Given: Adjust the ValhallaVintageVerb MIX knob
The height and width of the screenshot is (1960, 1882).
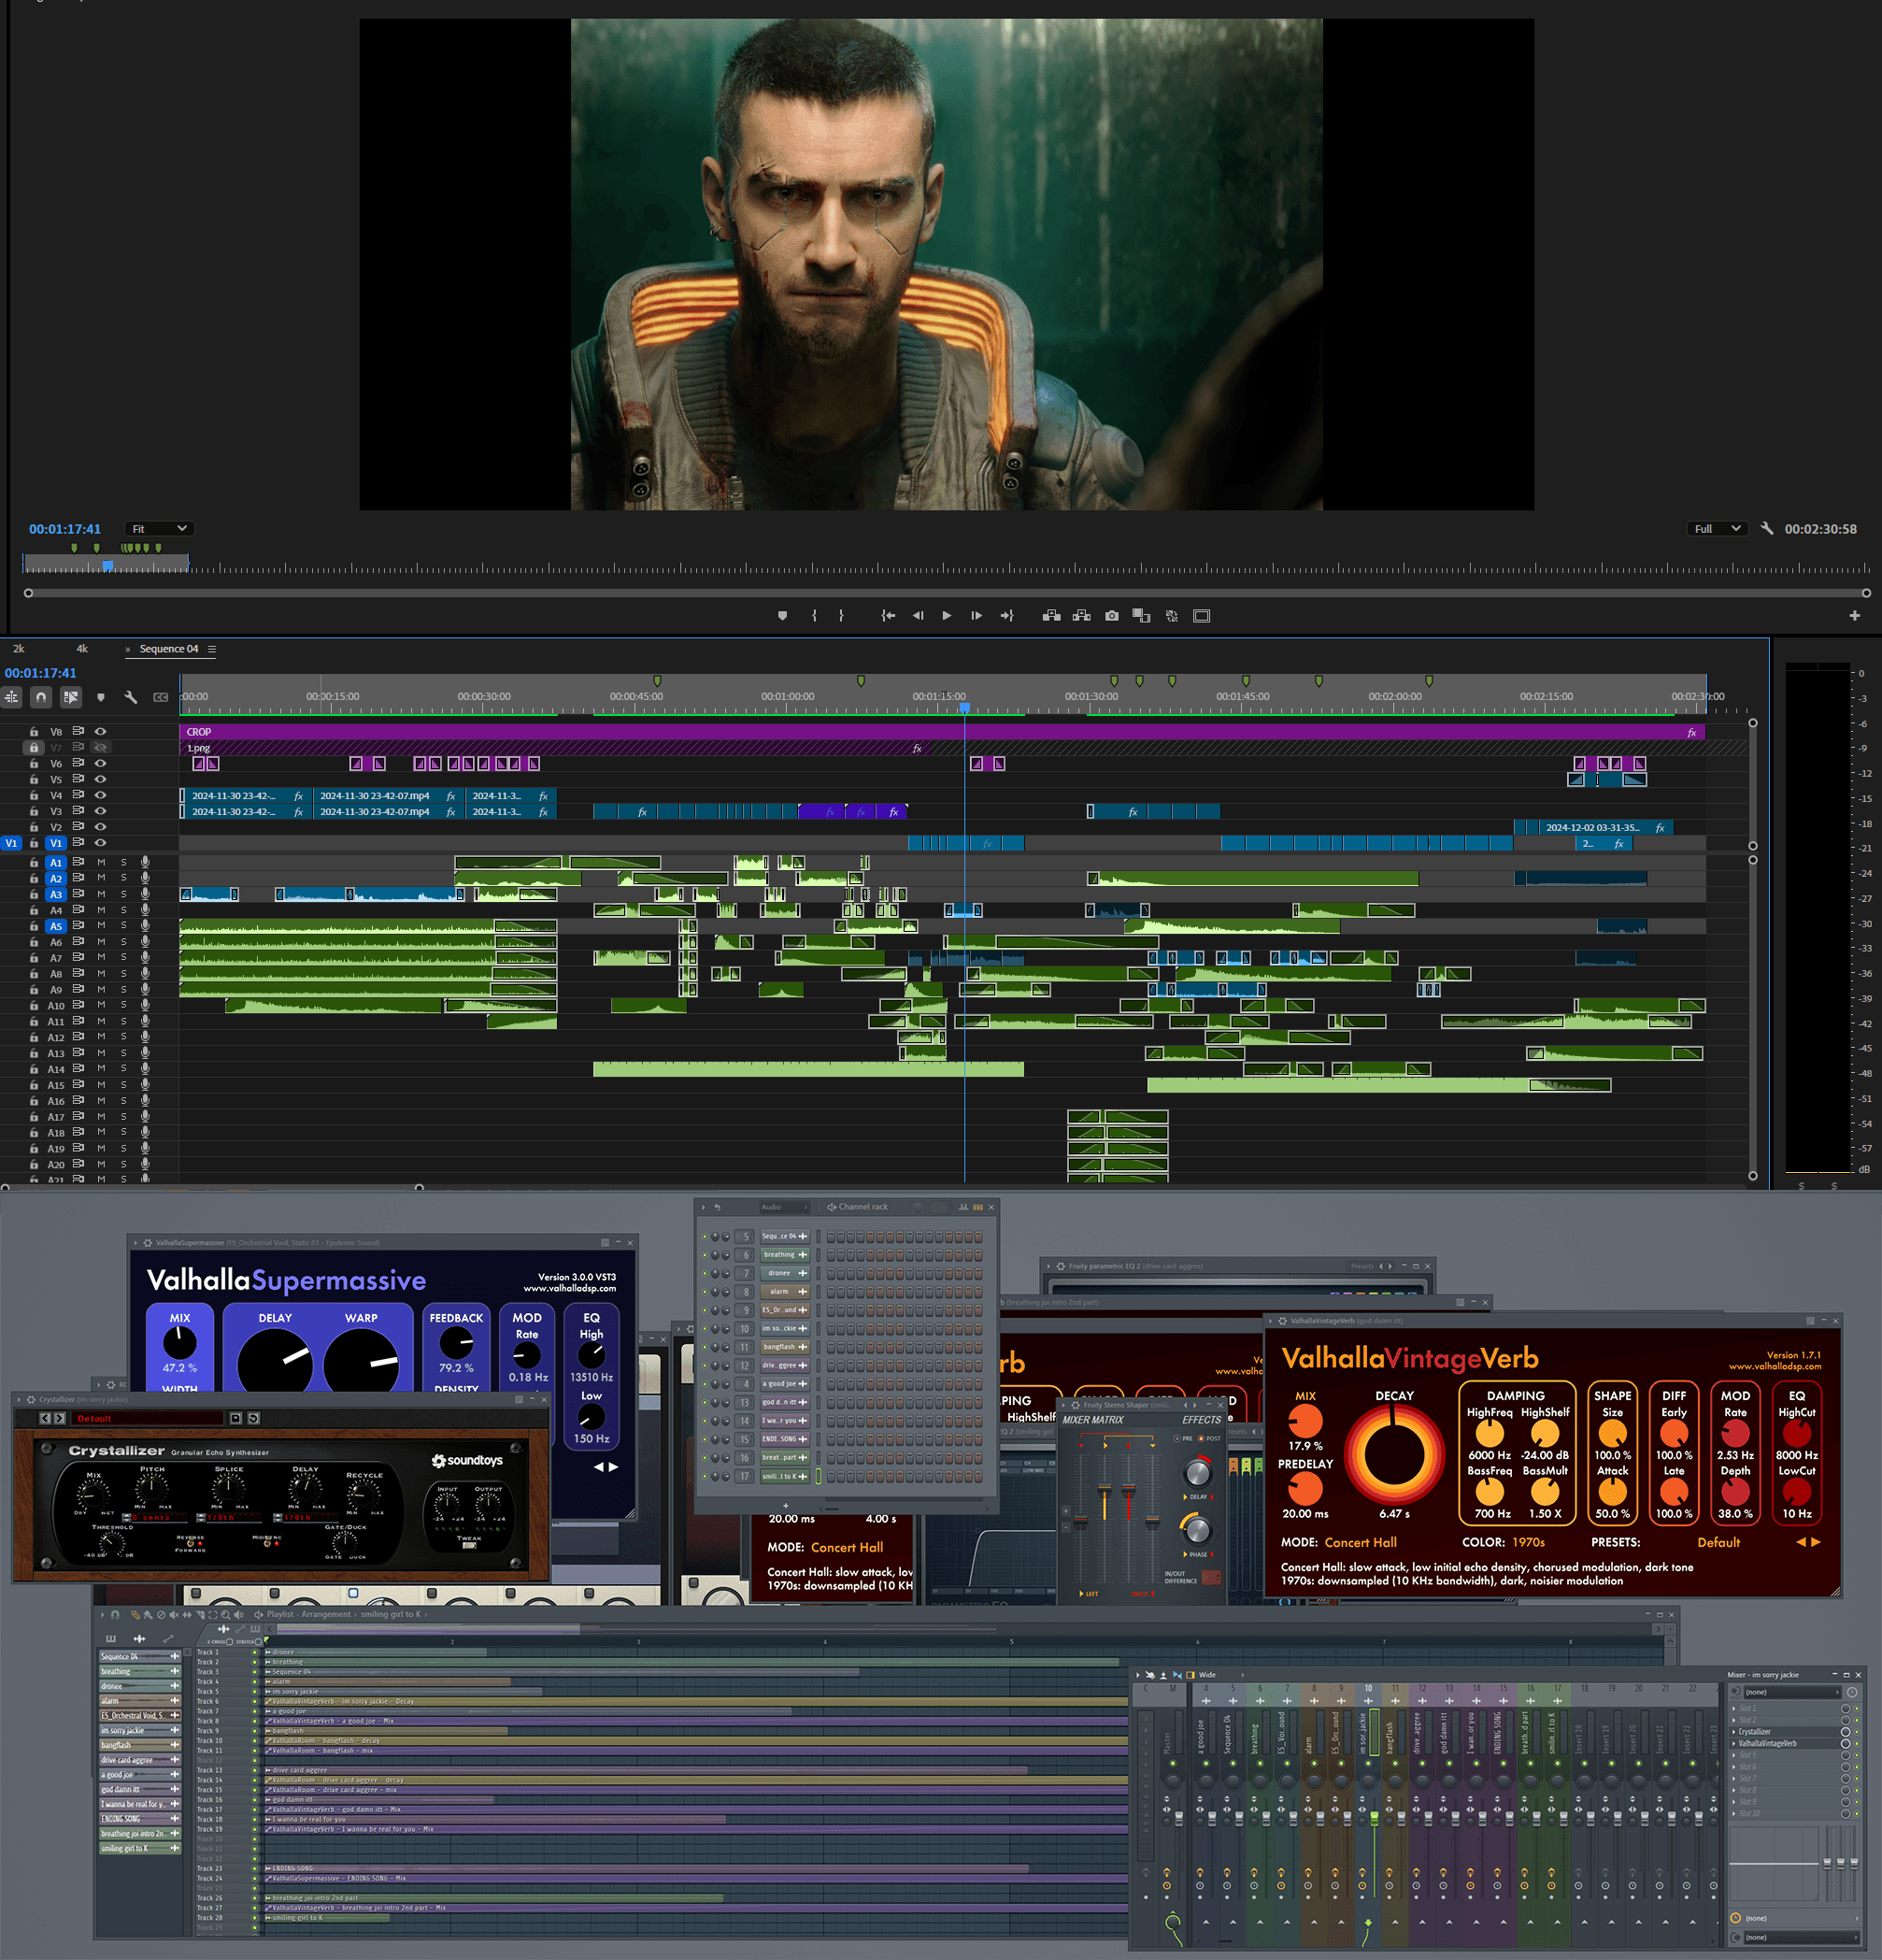Looking at the screenshot, I should tap(1305, 1420).
